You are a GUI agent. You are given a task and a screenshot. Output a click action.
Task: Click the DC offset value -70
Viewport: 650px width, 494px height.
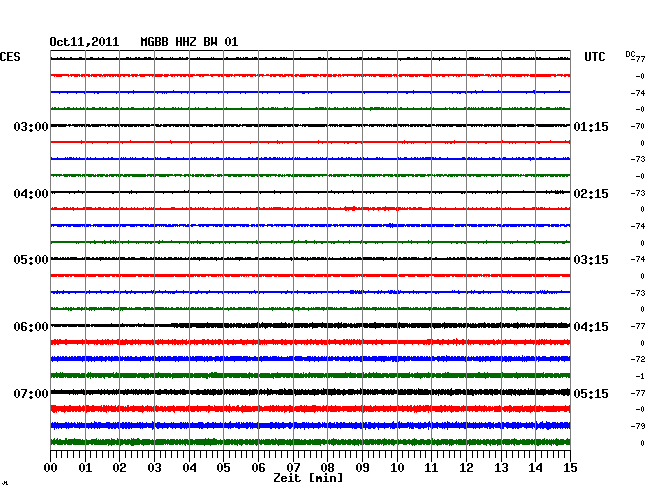point(638,126)
